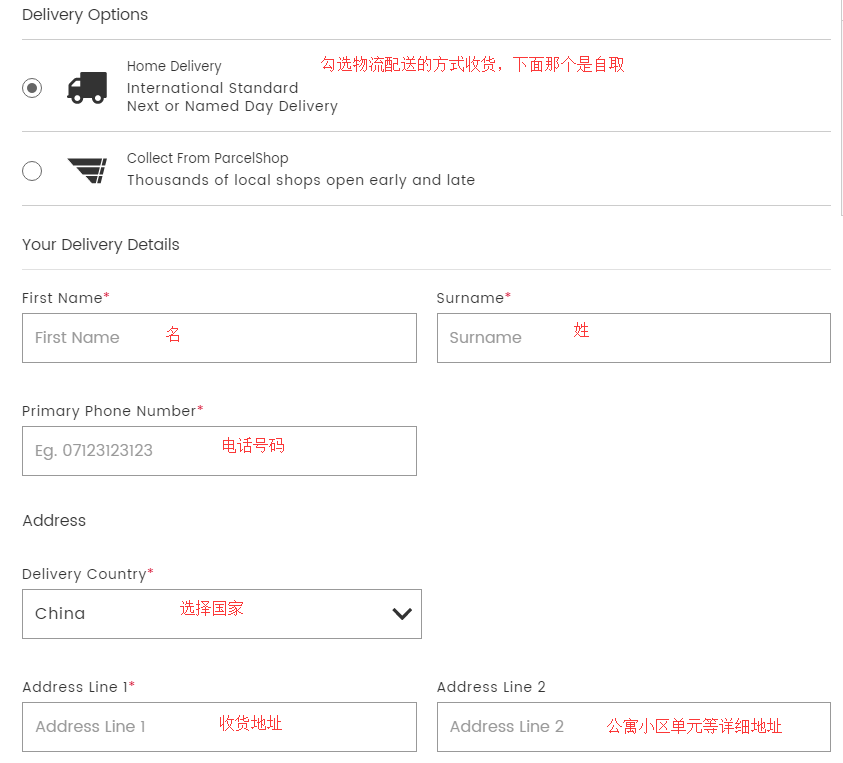Open the Delivery Country dropdown
This screenshot has height=763, width=843.
click(x=221, y=614)
